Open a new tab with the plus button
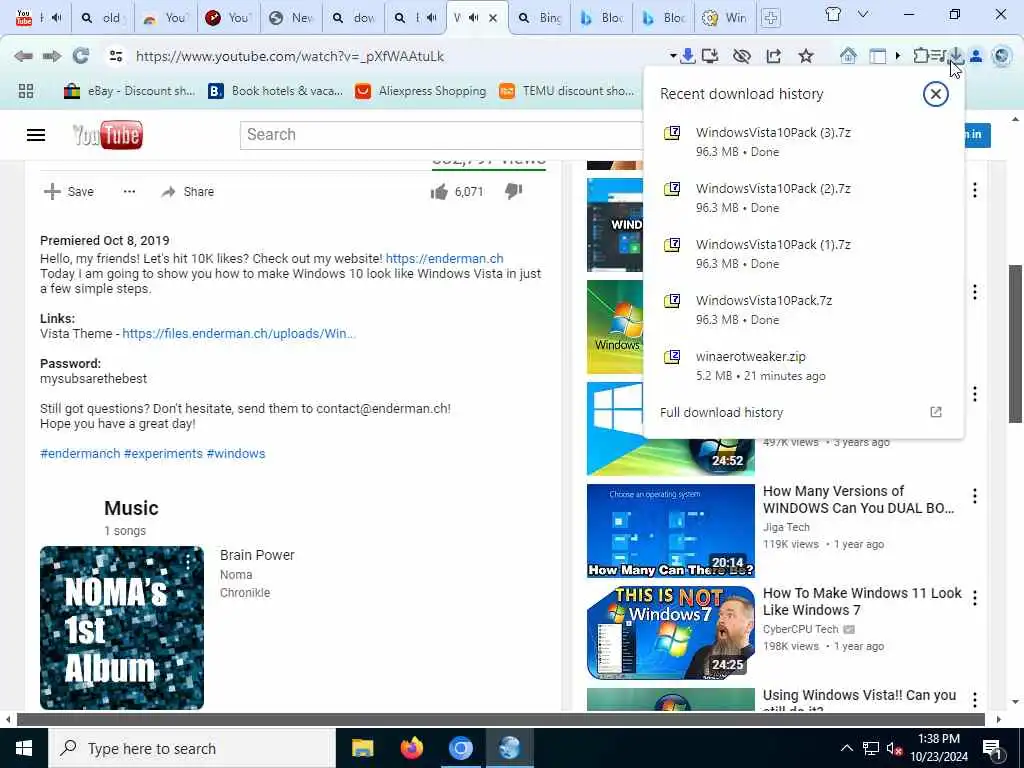This screenshot has height=768, width=1024. coord(771,18)
